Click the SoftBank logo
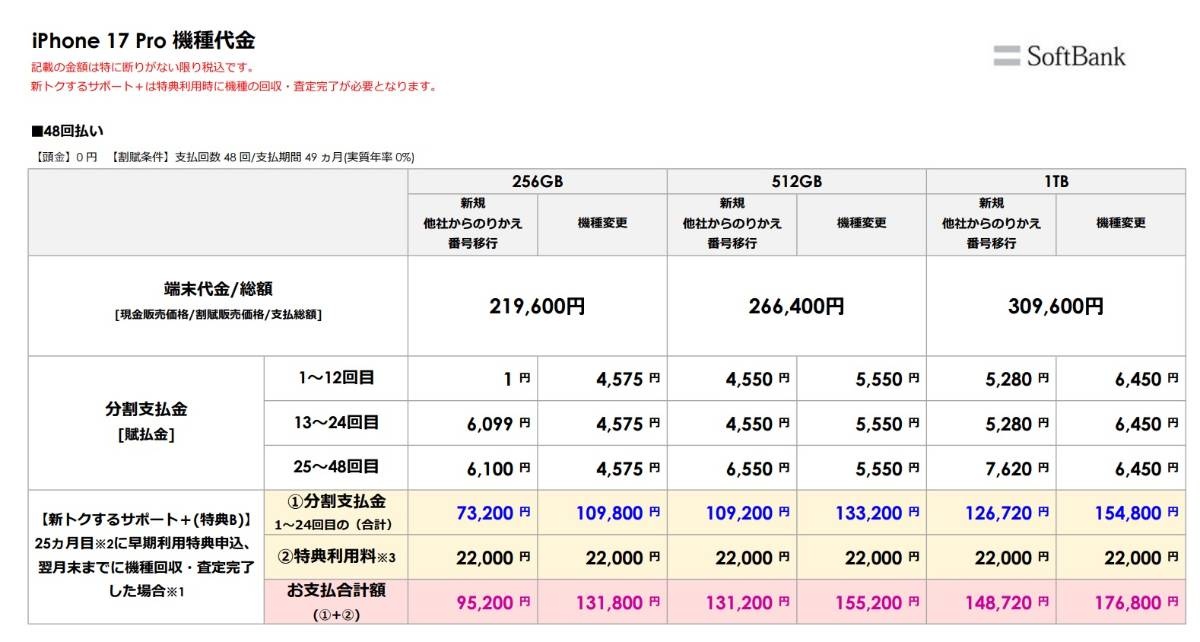Screen dimensions: 1200x642 pyautogui.click(x=1059, y=56)
